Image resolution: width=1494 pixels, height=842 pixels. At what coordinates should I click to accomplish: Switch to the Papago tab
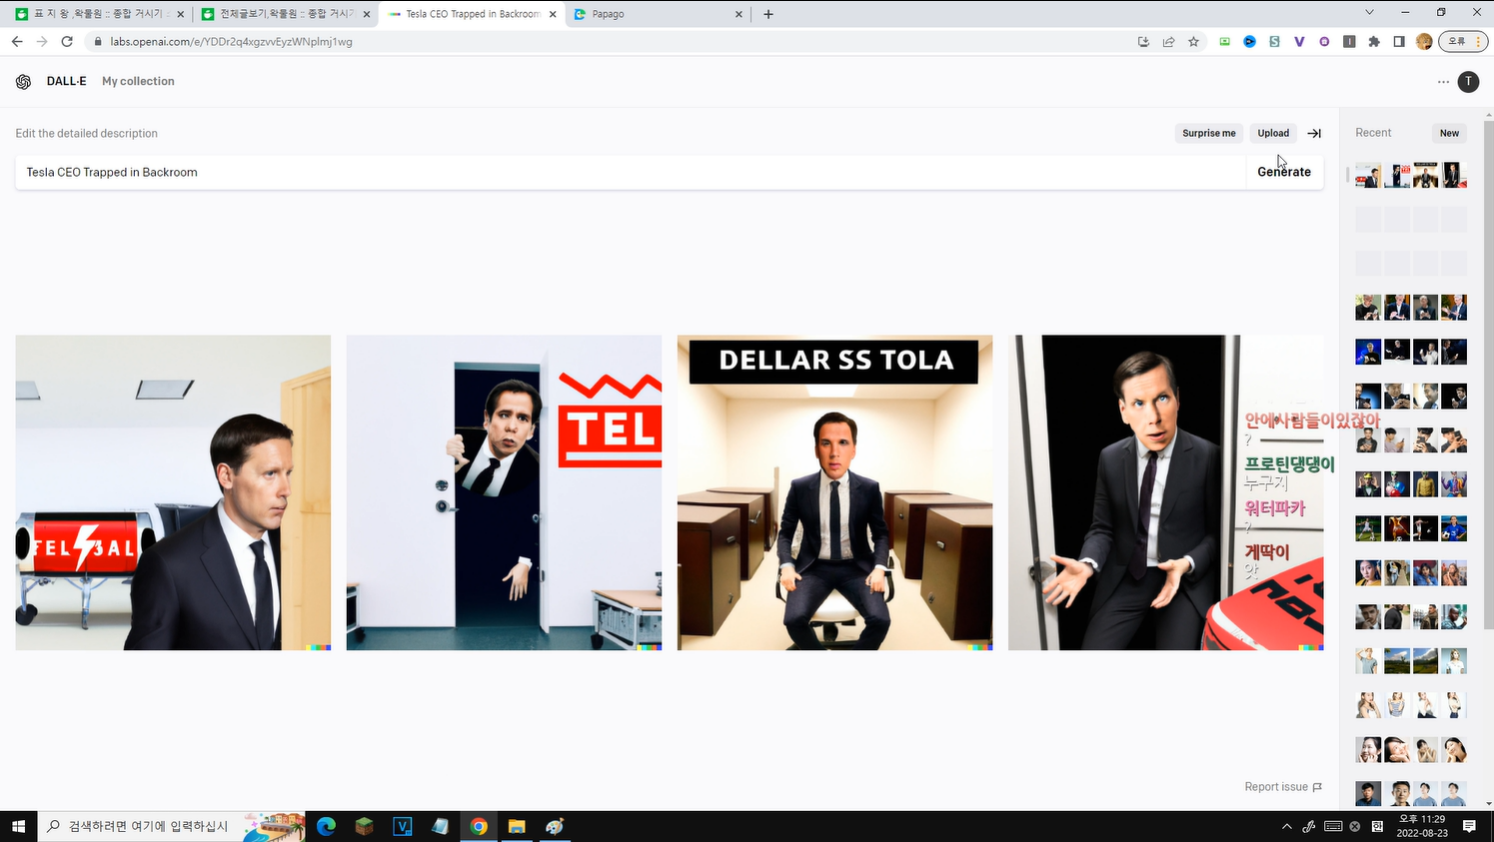pyautogui.click(x=656, y=14)
